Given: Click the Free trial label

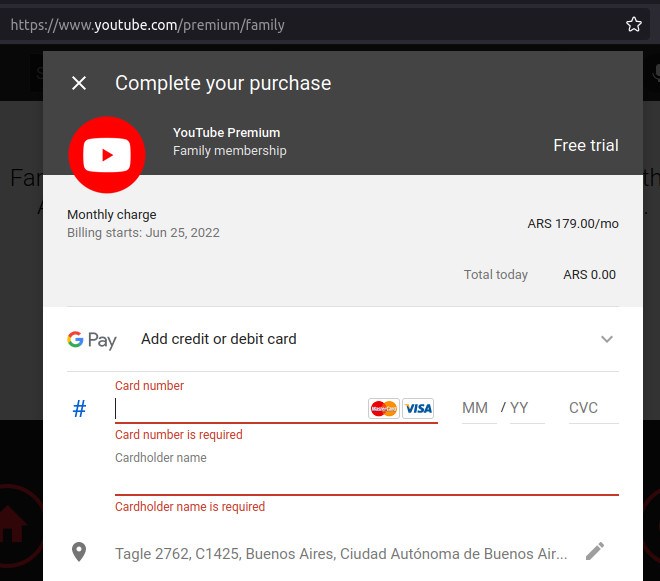Looking at the screenshot, I should [x=586, y=145].
